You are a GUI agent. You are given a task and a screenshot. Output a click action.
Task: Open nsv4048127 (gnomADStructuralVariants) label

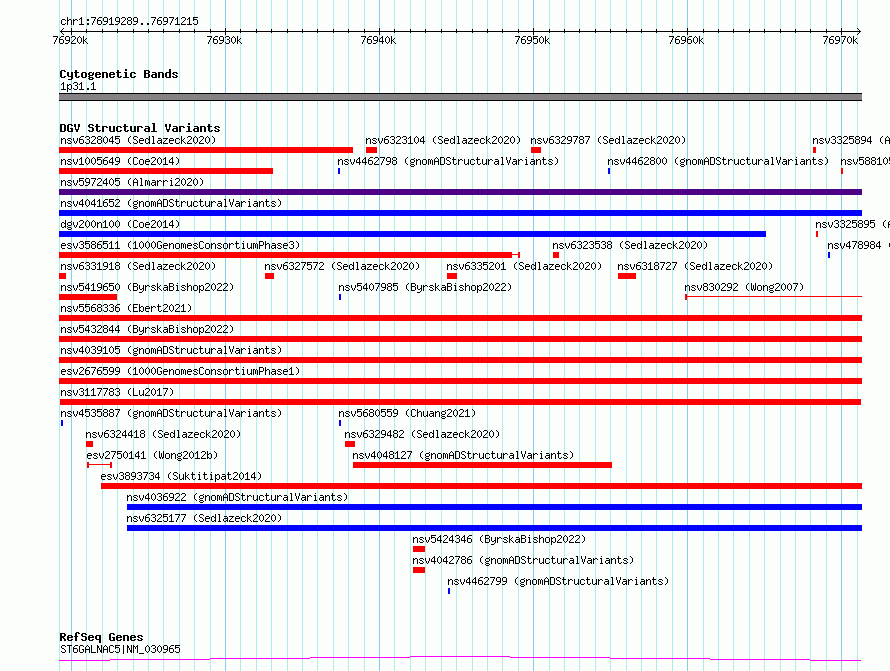click(x=463, y=455)
